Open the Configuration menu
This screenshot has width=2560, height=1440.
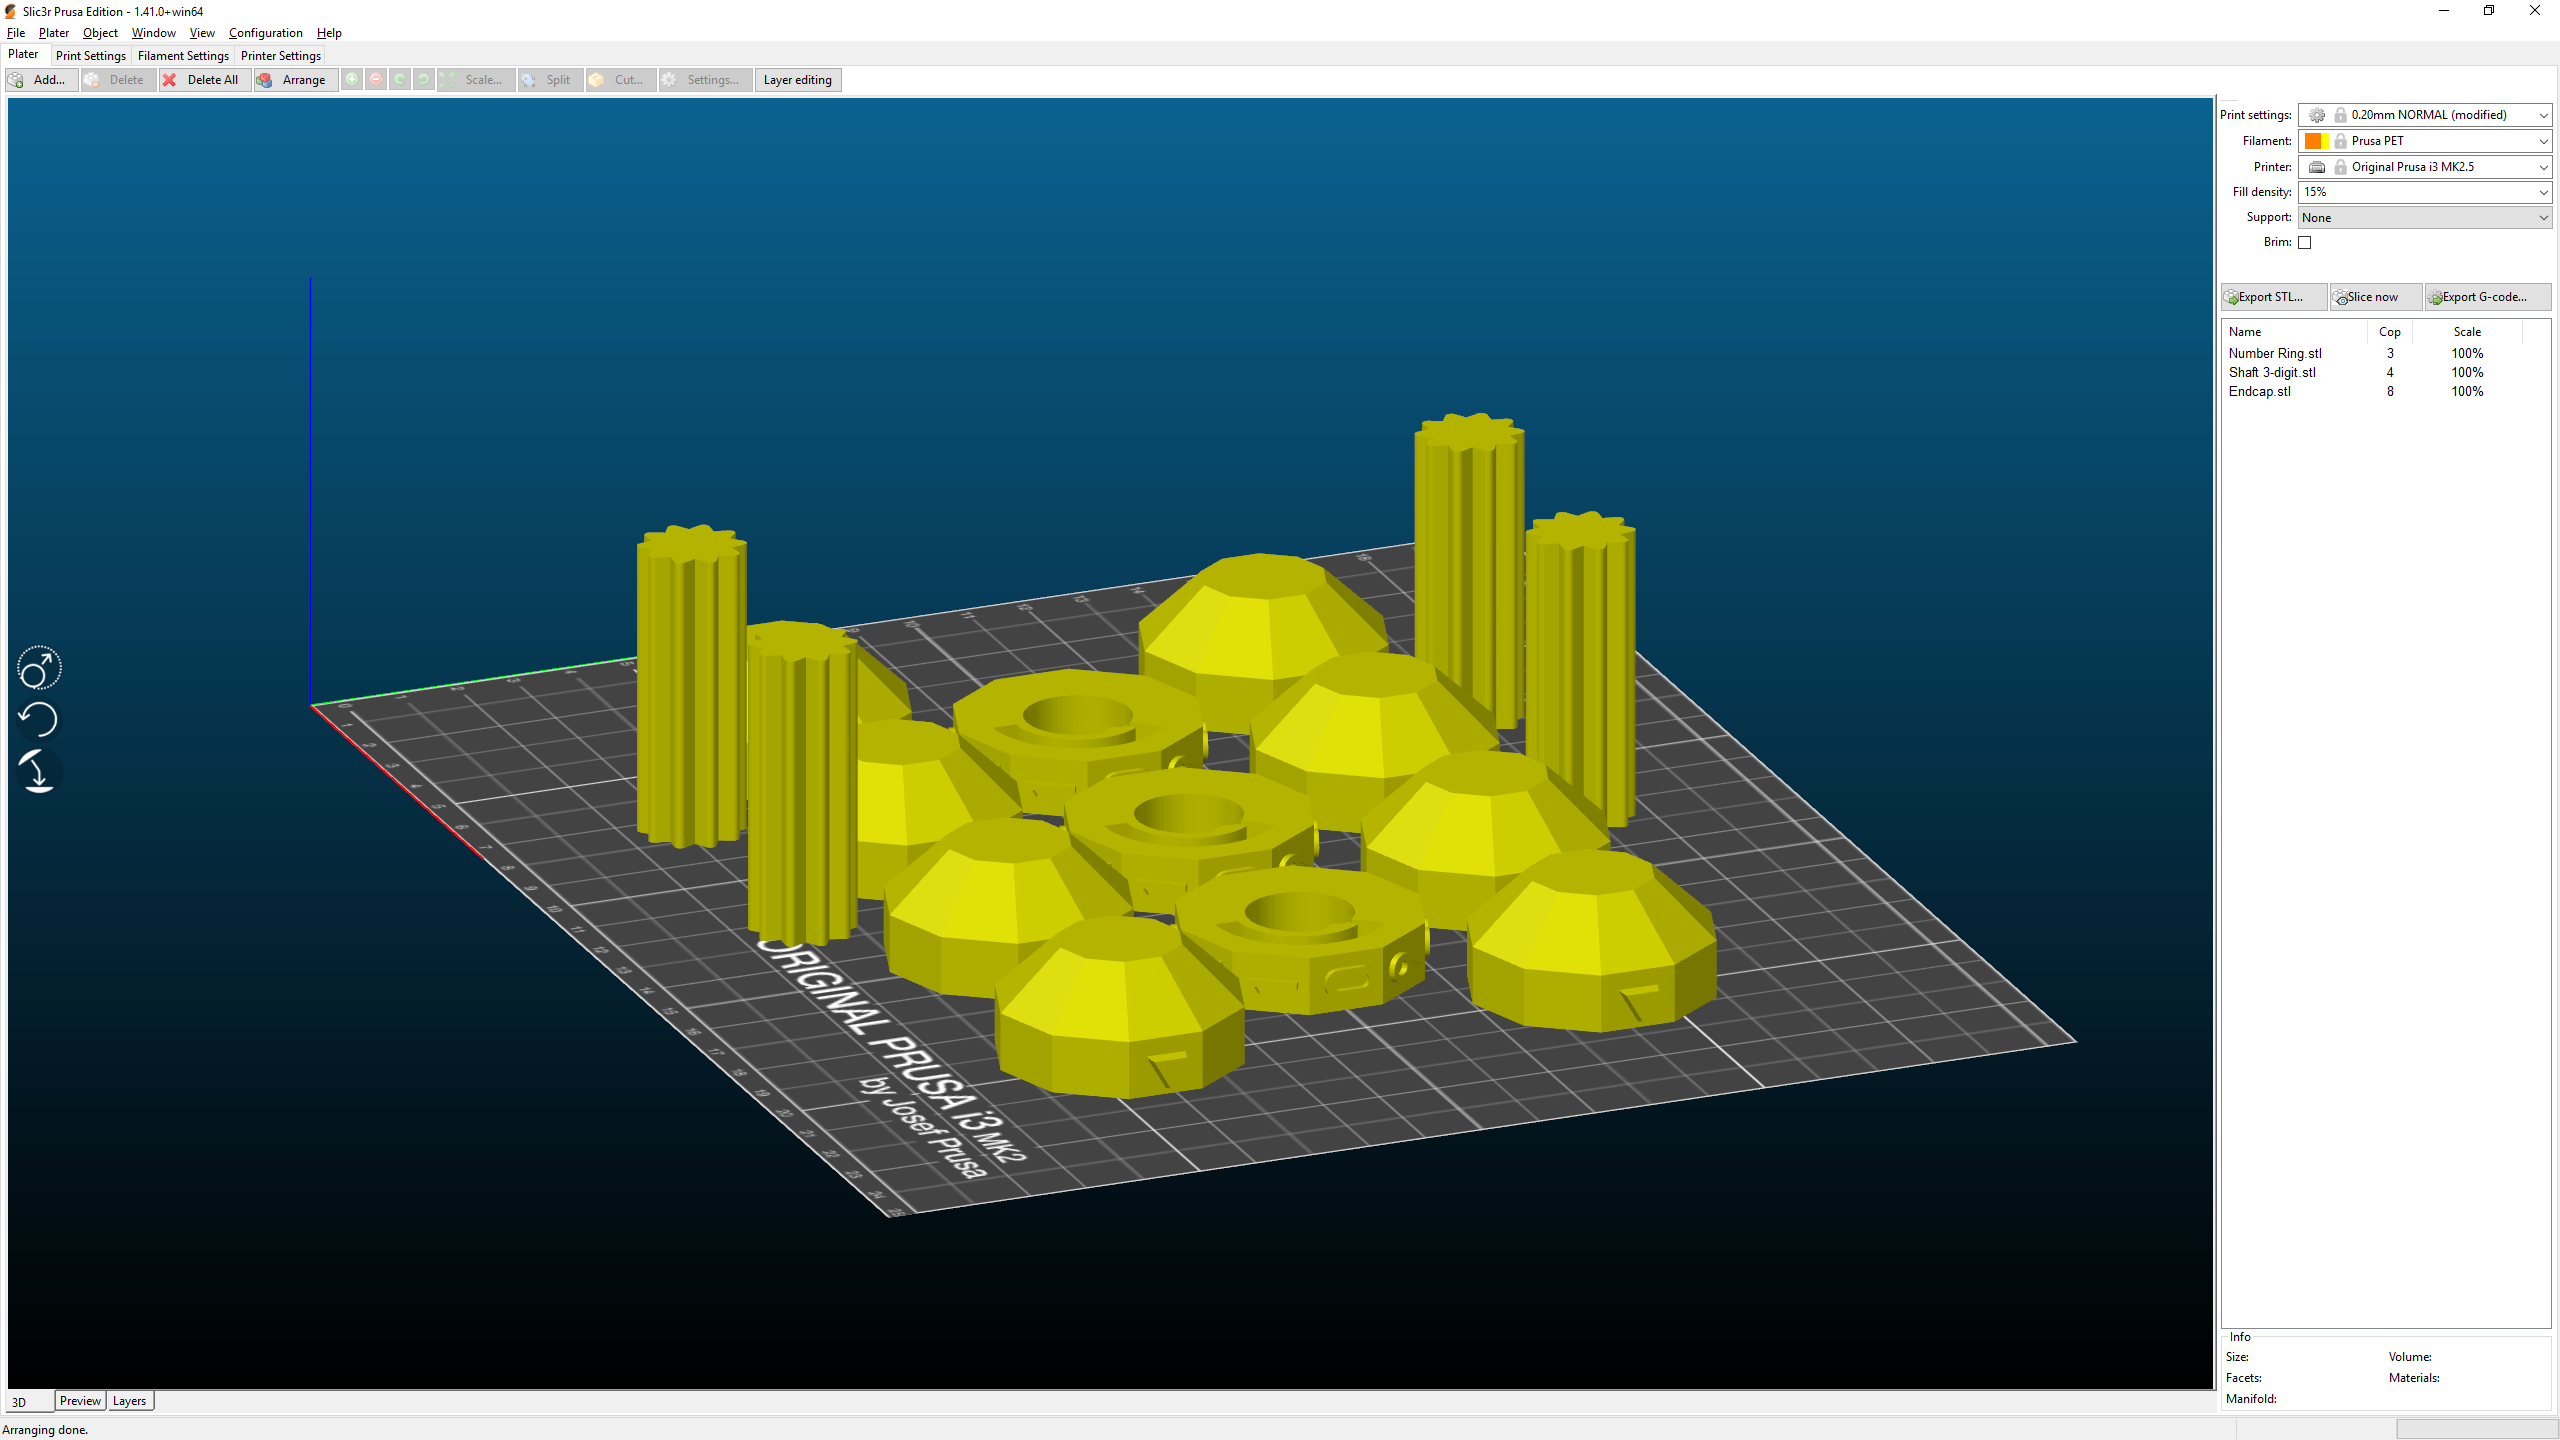[x=265, y=33]
